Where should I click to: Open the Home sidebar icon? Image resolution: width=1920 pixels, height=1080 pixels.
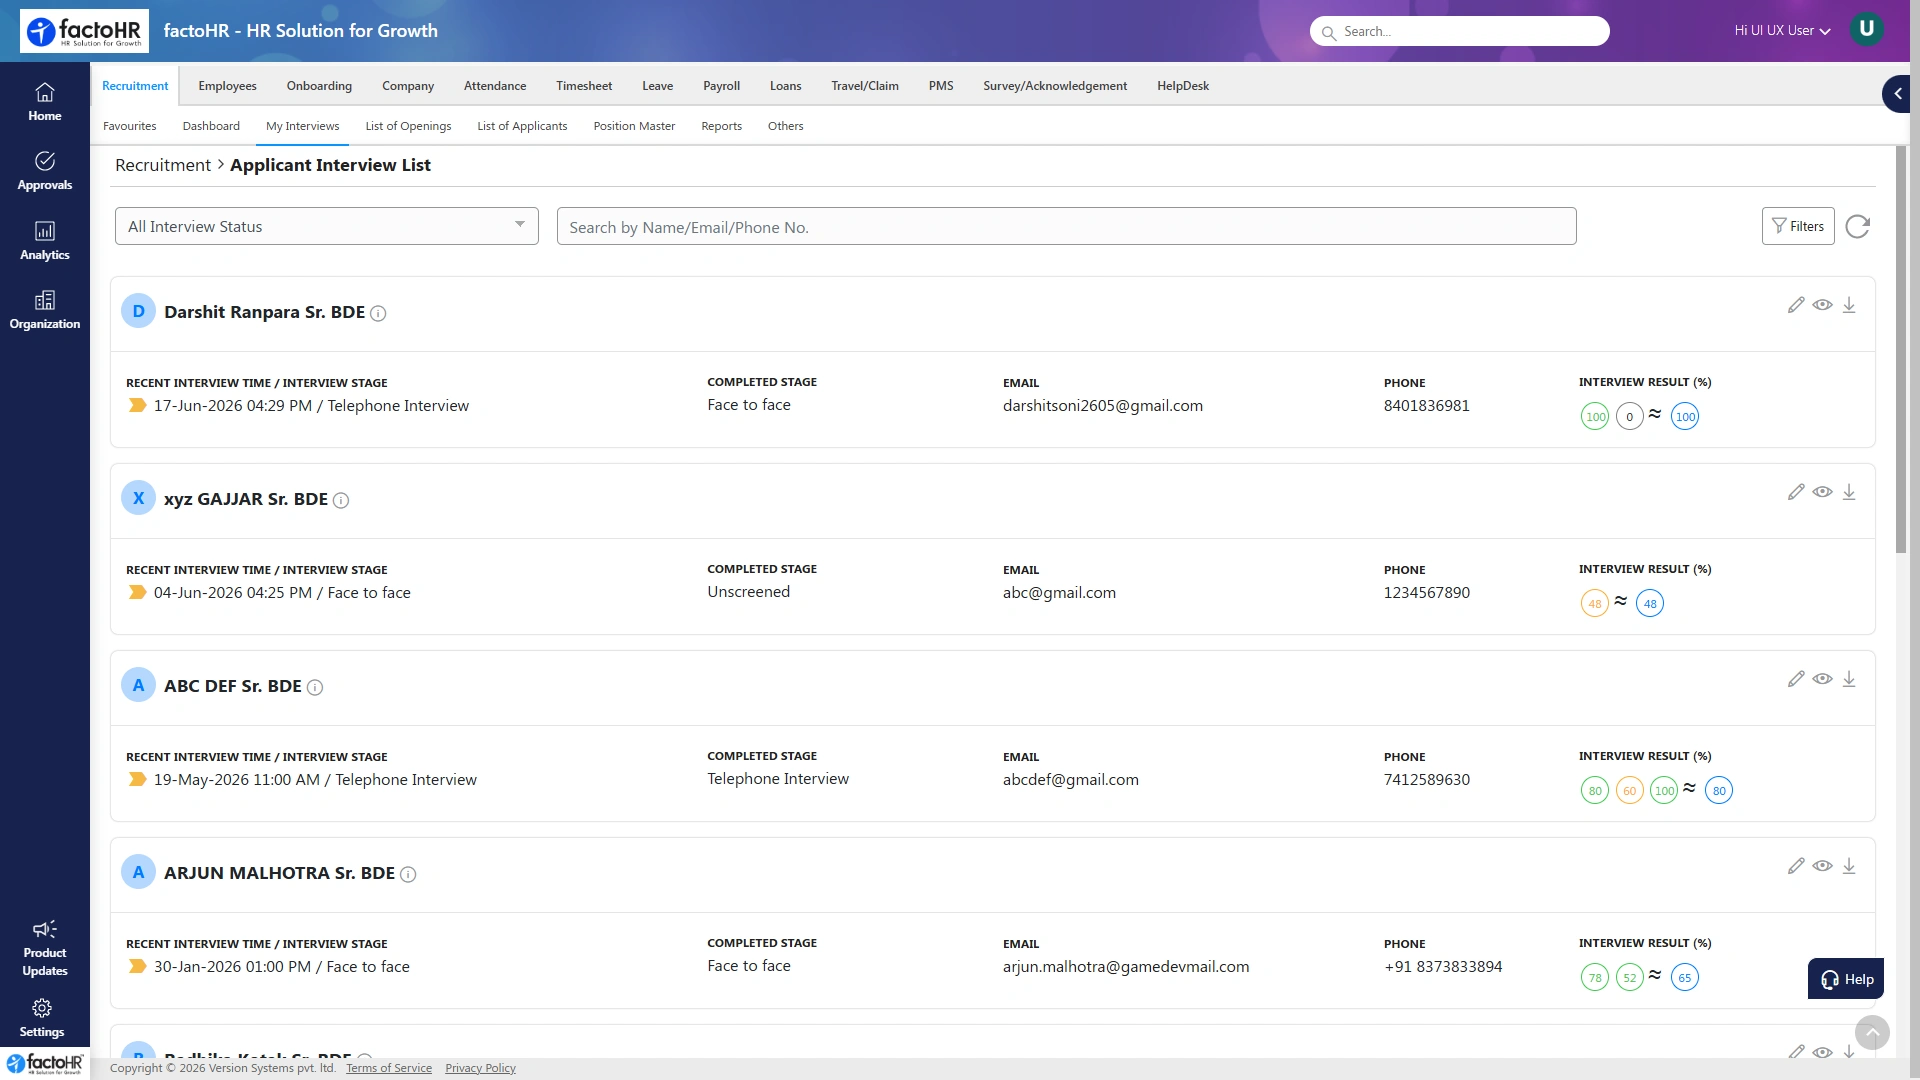44,102
